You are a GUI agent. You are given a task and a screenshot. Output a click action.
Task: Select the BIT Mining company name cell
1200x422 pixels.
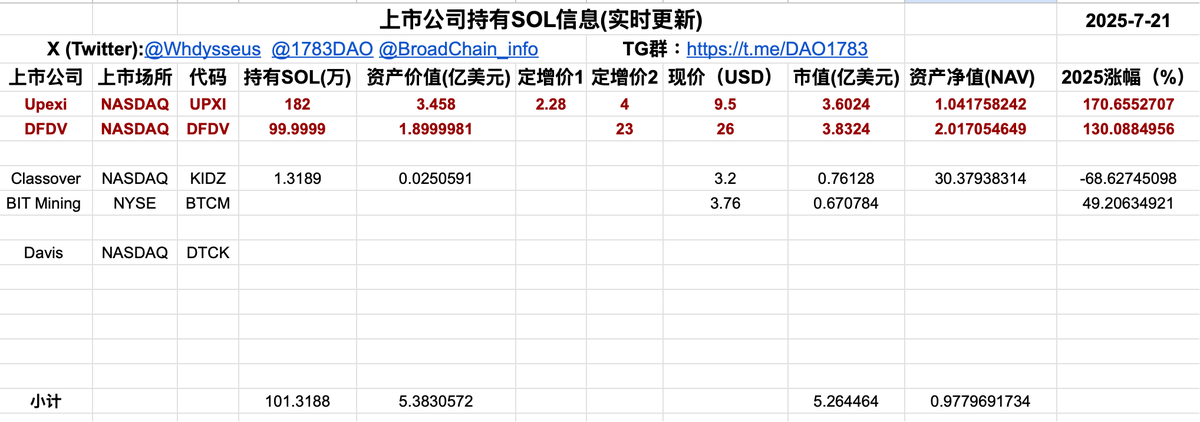pos(46,203)
